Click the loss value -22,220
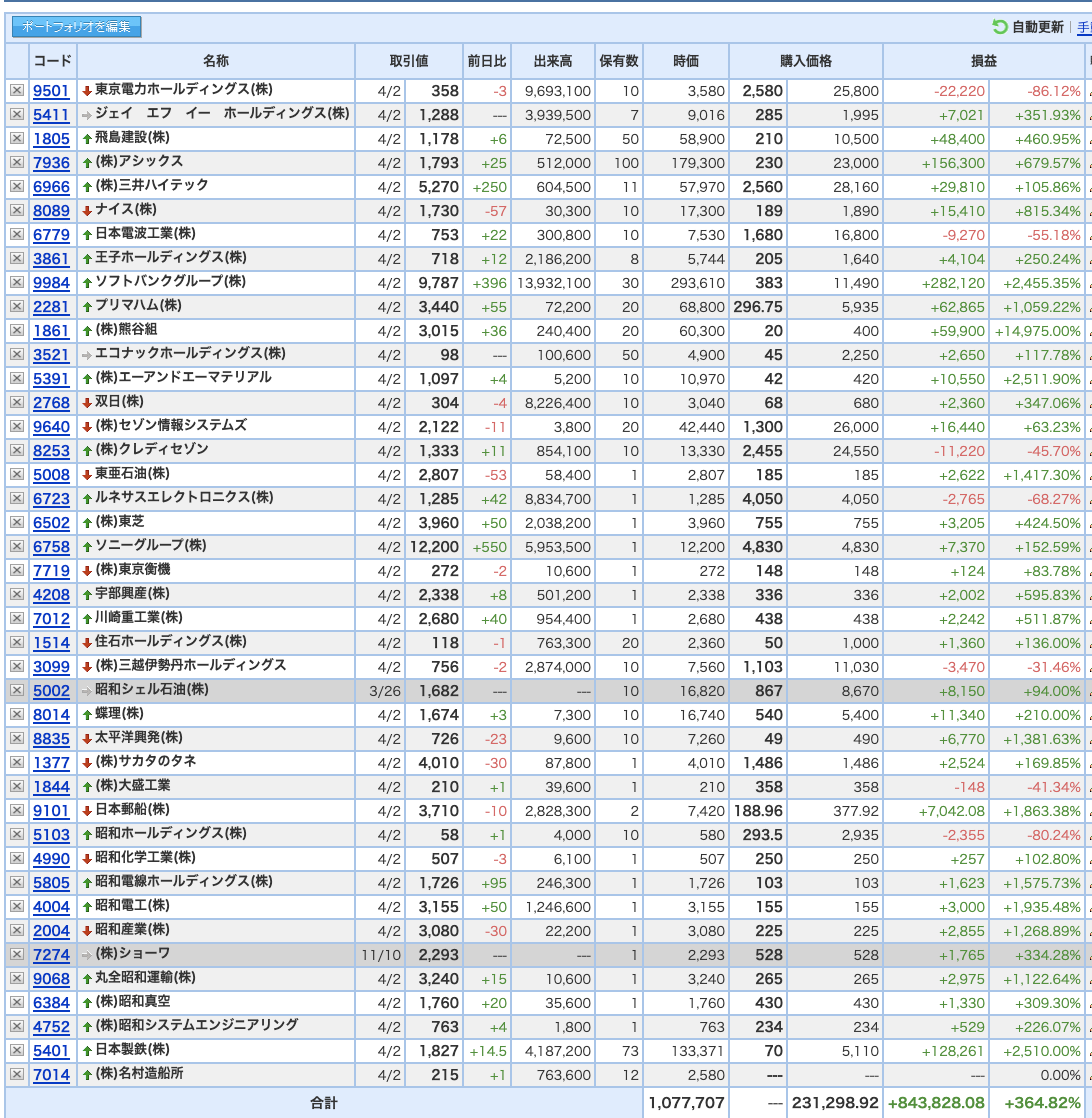The image size is (1092, 1118). (959, 91)
